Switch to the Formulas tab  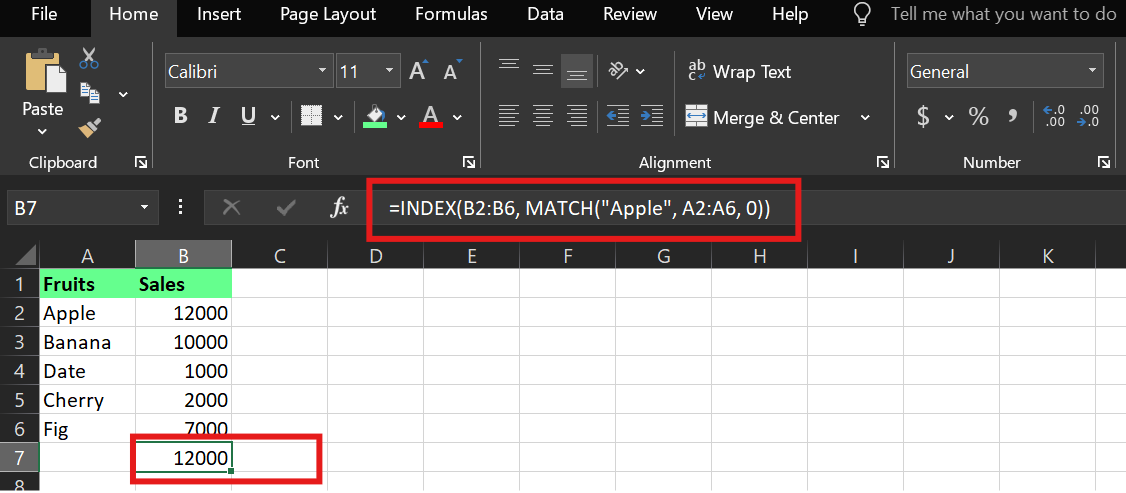(451, 14)
